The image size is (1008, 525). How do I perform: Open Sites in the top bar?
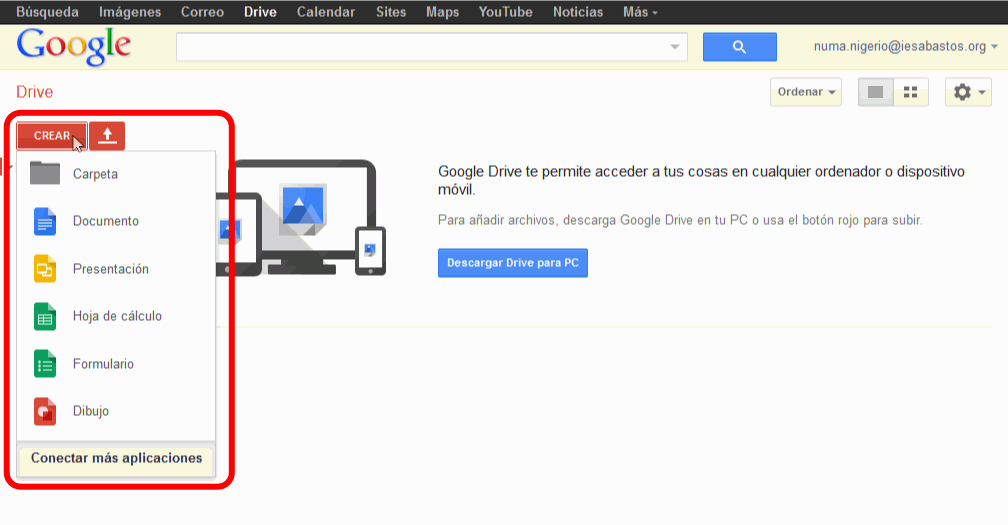(x=391, y=12)
